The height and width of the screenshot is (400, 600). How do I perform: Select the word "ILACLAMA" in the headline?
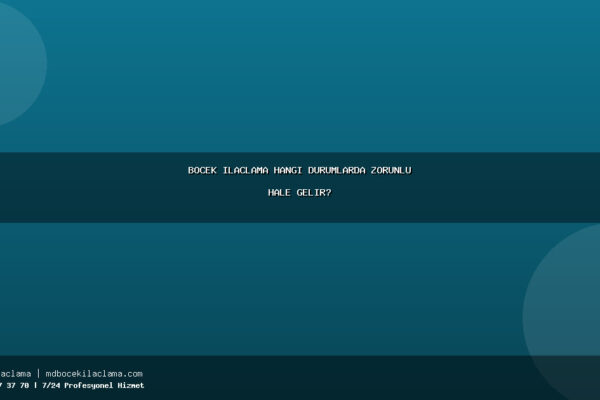pos(245,170)
